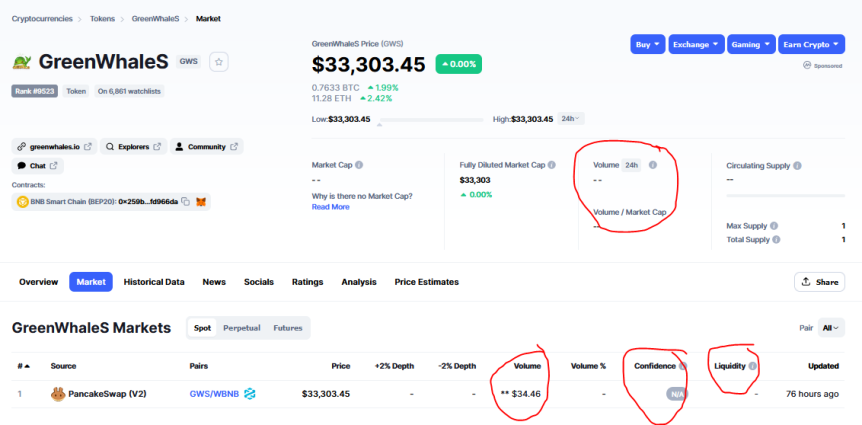Go to Cryptocurrencies in the breadcrumb

click(42, 19)
